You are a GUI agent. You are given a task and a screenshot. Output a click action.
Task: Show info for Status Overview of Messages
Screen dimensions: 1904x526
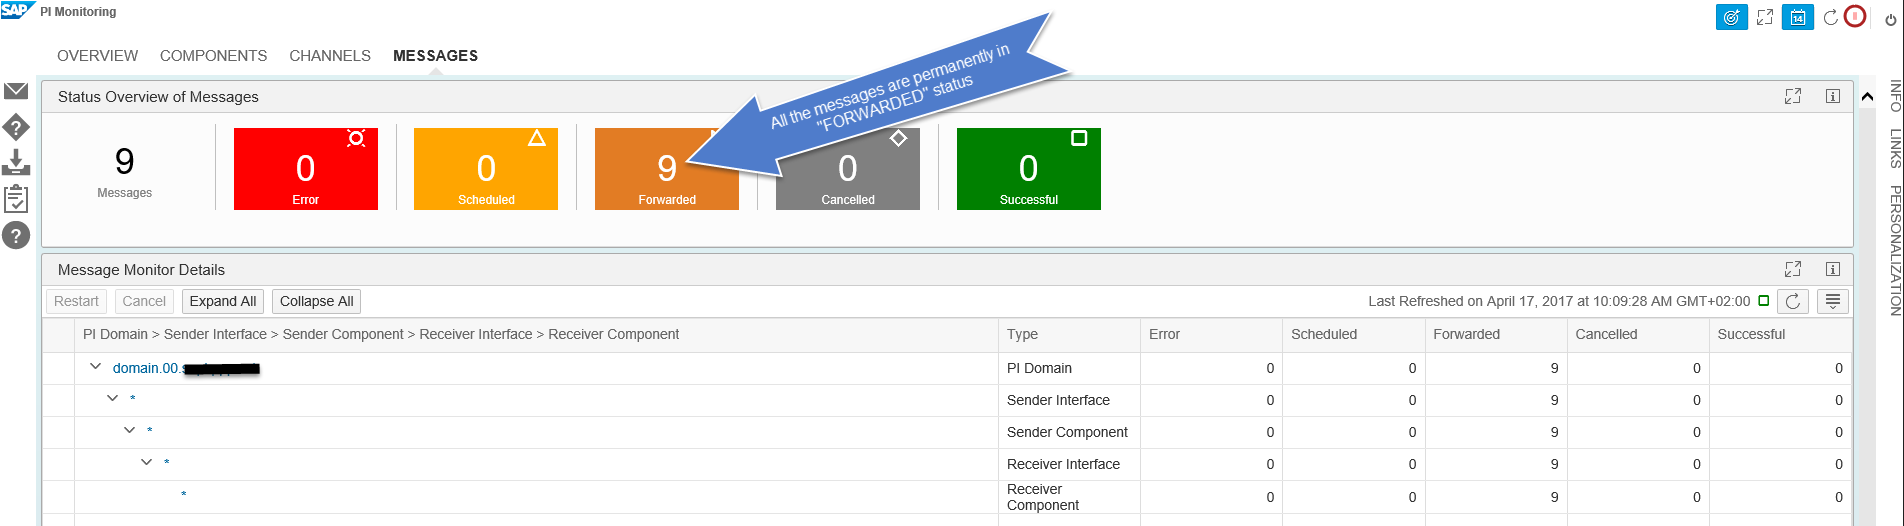point(1833,96)
